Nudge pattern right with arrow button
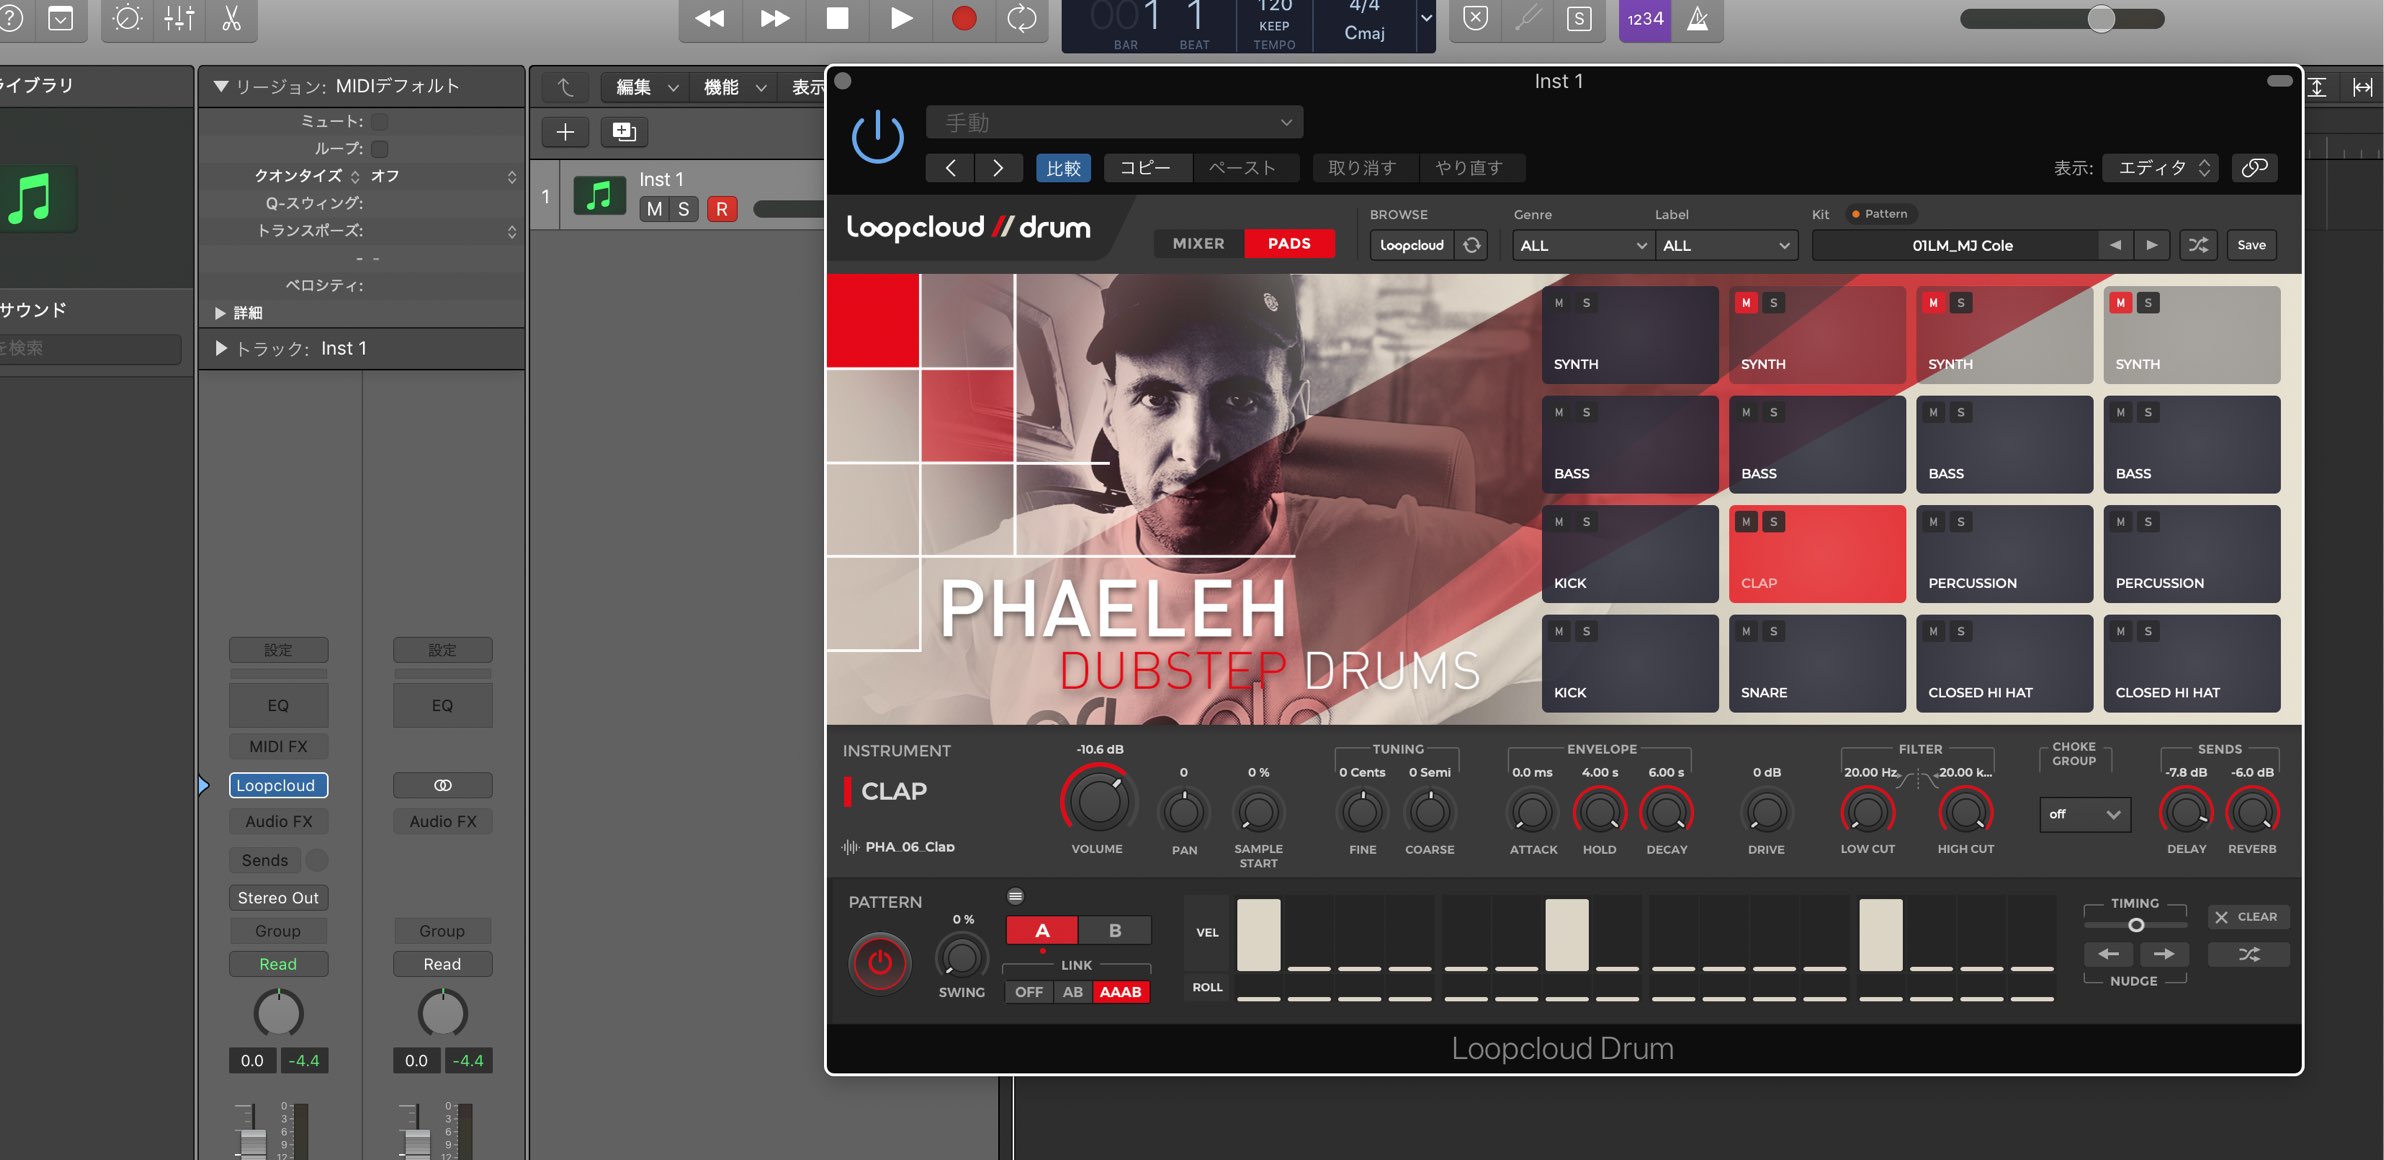The image size is (2384, 1160). [2164, 954]
